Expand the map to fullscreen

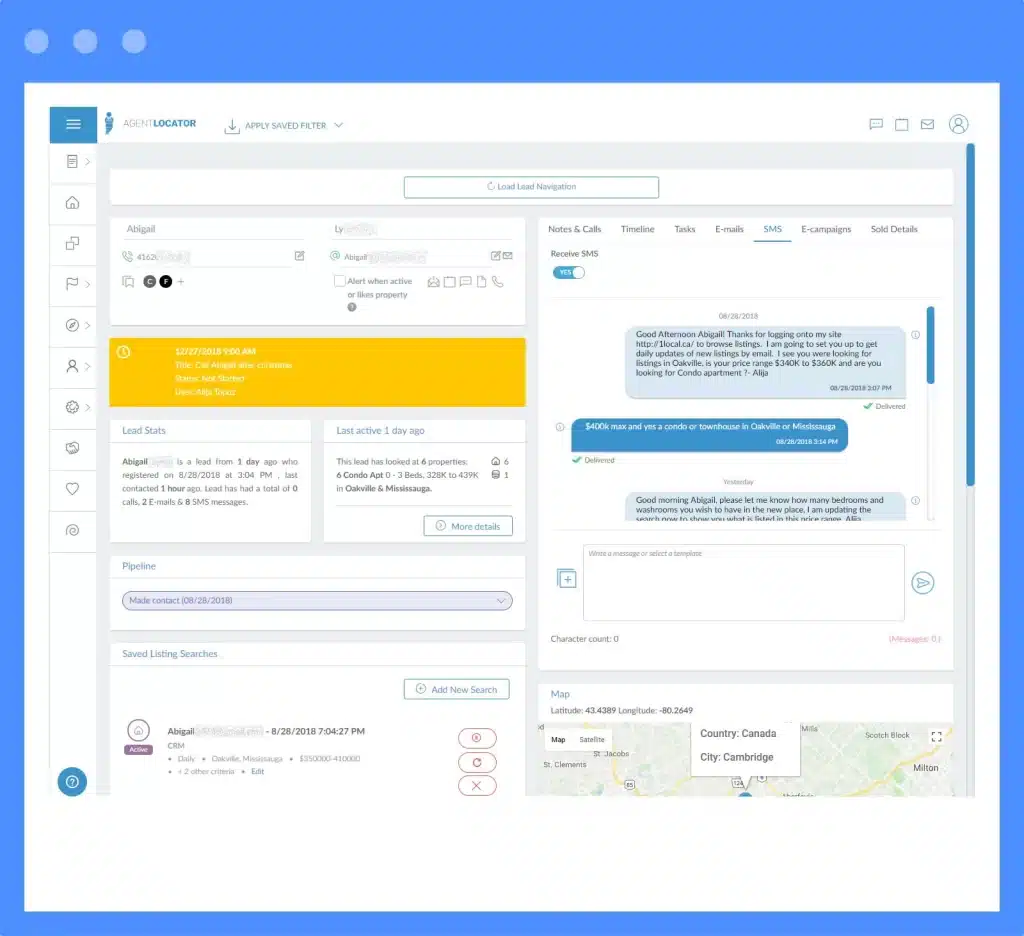(x=936, y=737)
